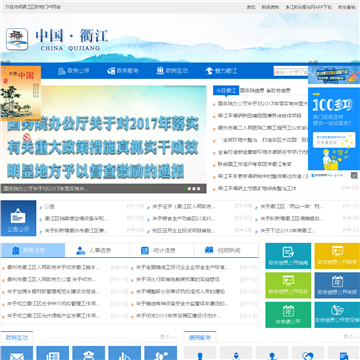Select the last carousel dot on slideshow
360x360 pixels.
point(199,189)
